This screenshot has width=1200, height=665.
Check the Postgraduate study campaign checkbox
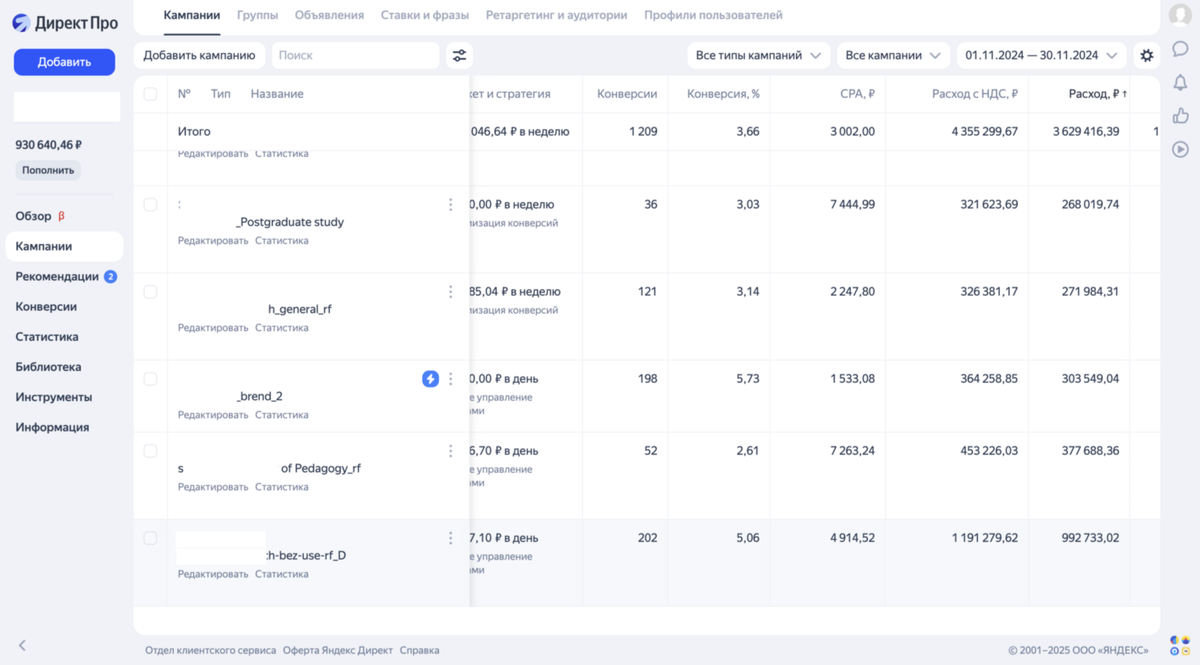tap(150, 204)
